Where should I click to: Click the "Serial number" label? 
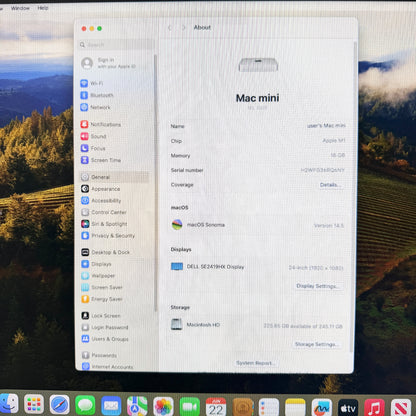187,170
